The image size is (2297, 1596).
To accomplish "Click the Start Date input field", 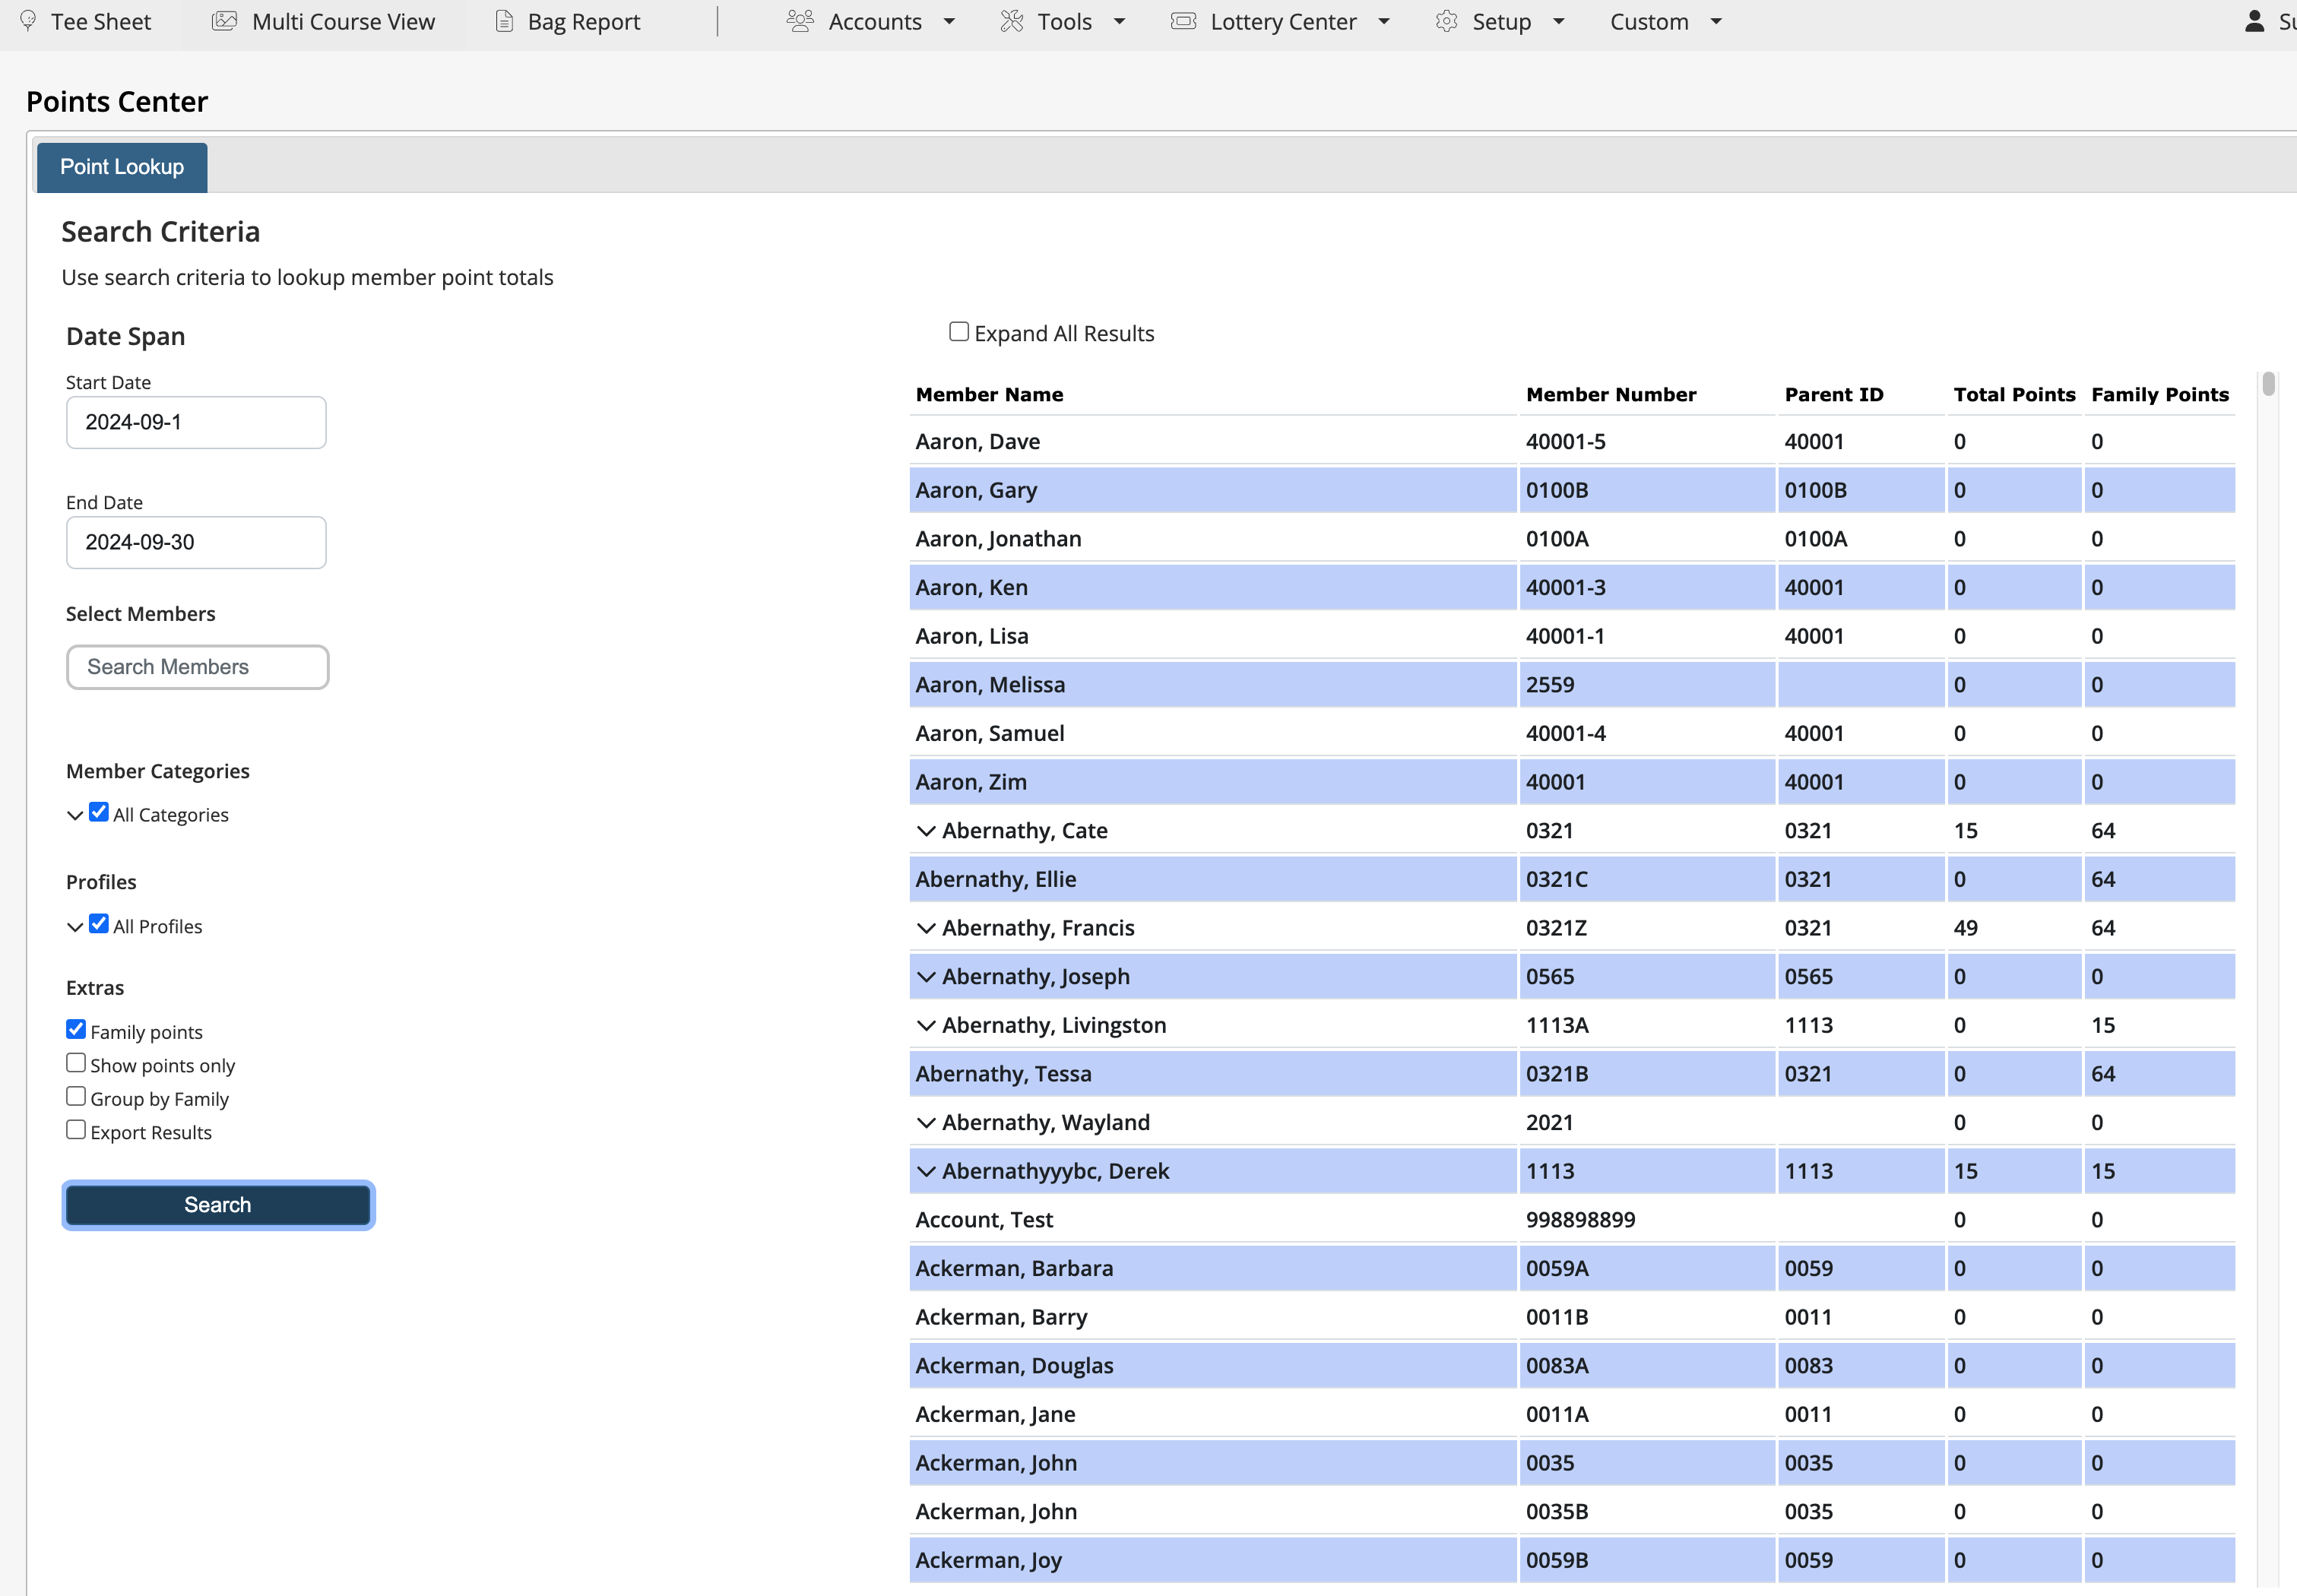I will (196, 423).
